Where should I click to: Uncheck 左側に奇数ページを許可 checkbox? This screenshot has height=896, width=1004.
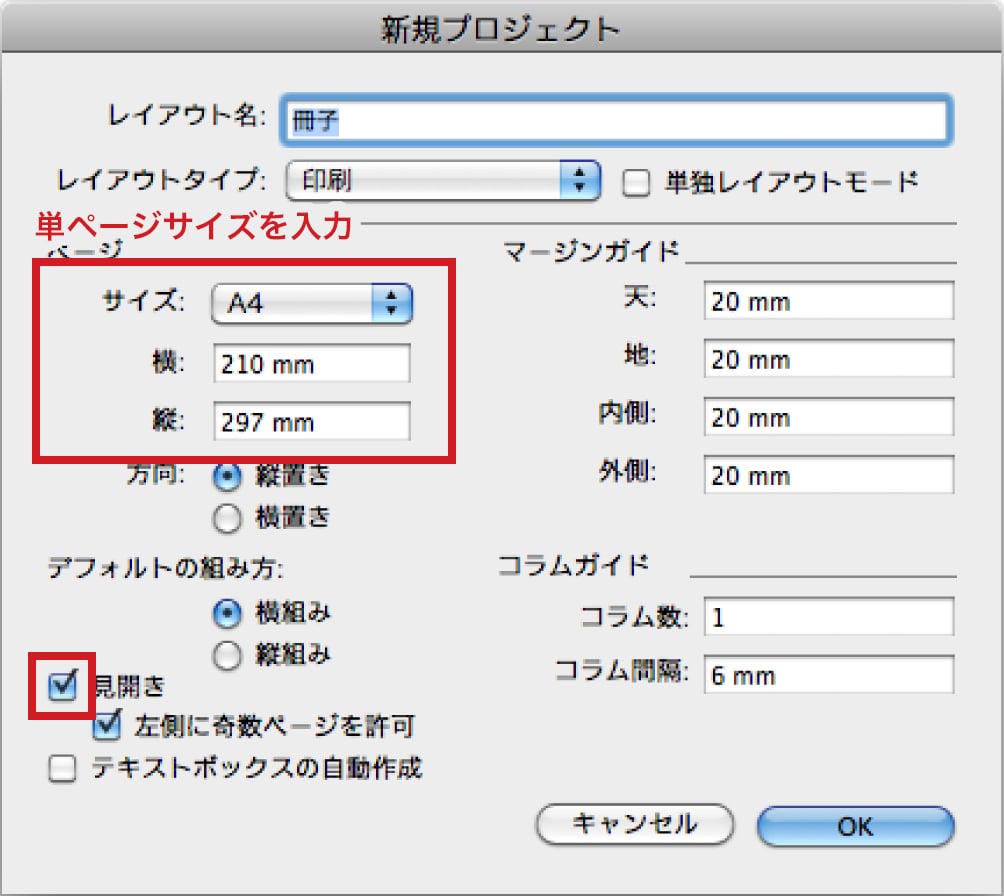click(x=106, y=726)
